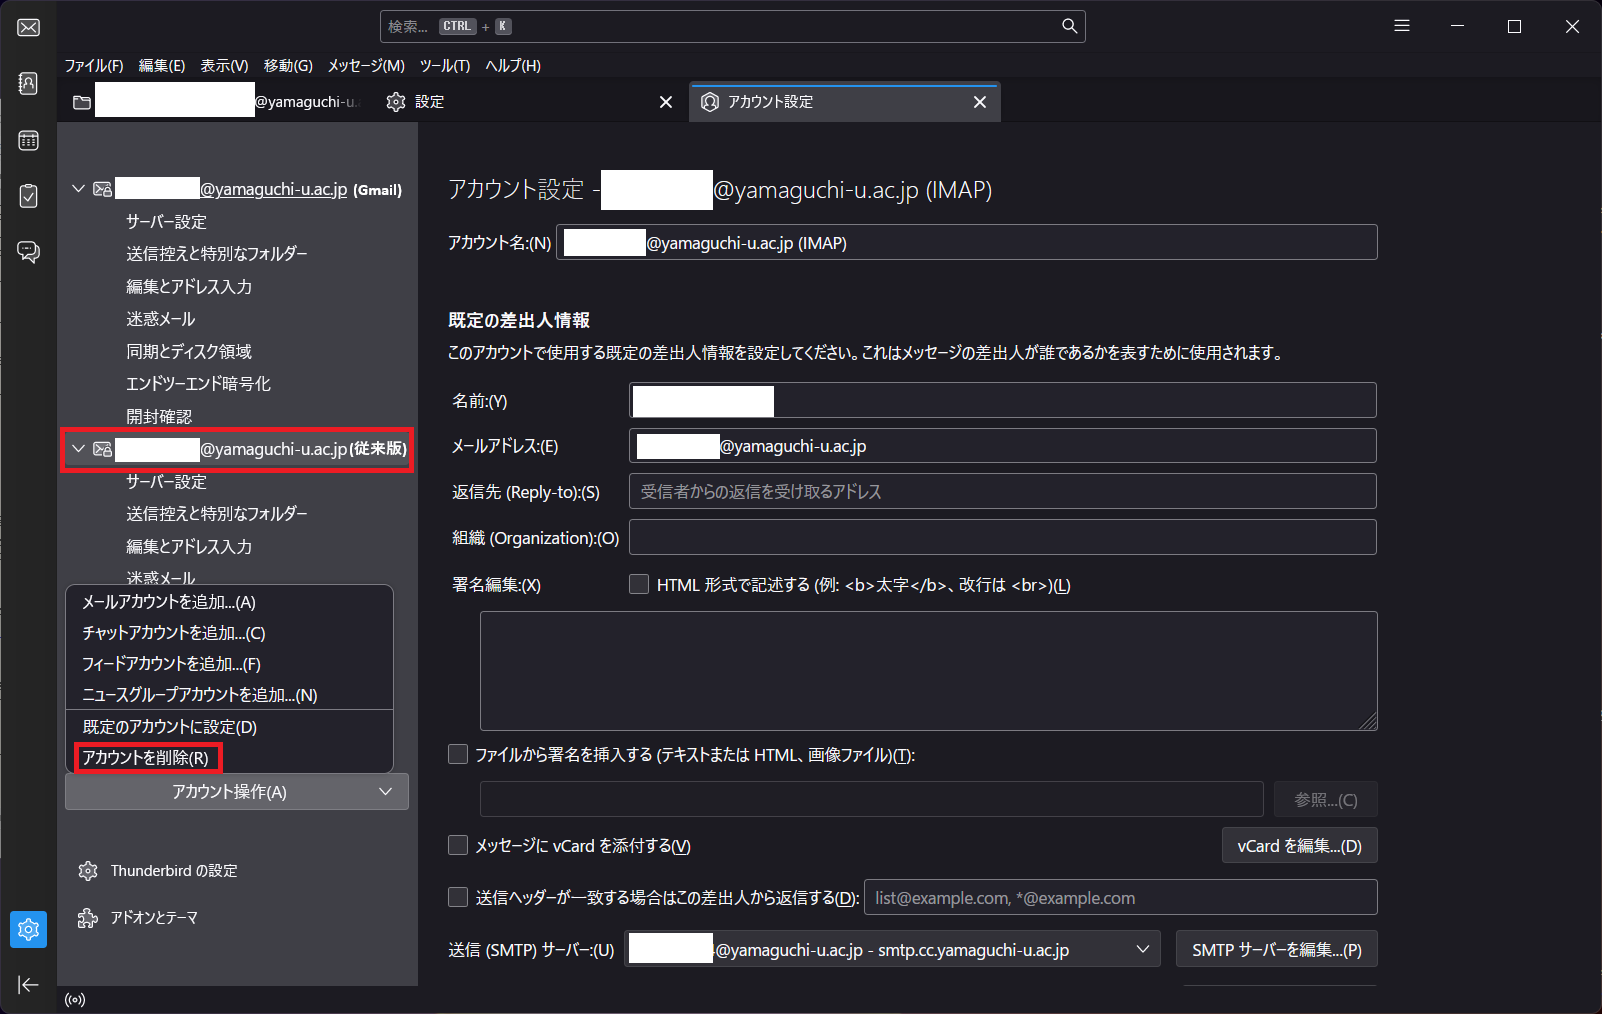The height and width of the screenshot is (1014, 1602).
Task: Click the メールアドレス input field
Action: [x=1003, y=446]
